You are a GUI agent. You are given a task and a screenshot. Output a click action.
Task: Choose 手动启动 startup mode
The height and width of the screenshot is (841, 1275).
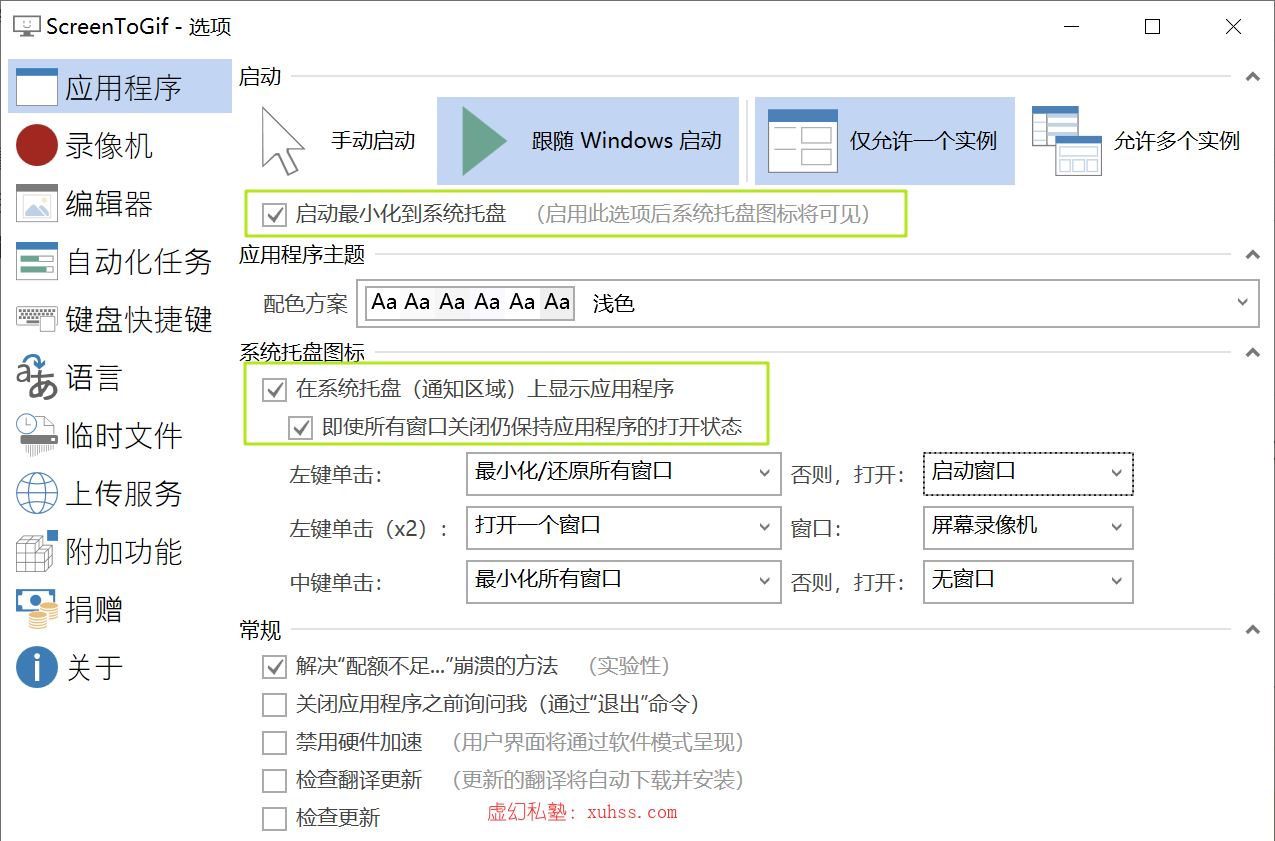(x=337, y=141)
